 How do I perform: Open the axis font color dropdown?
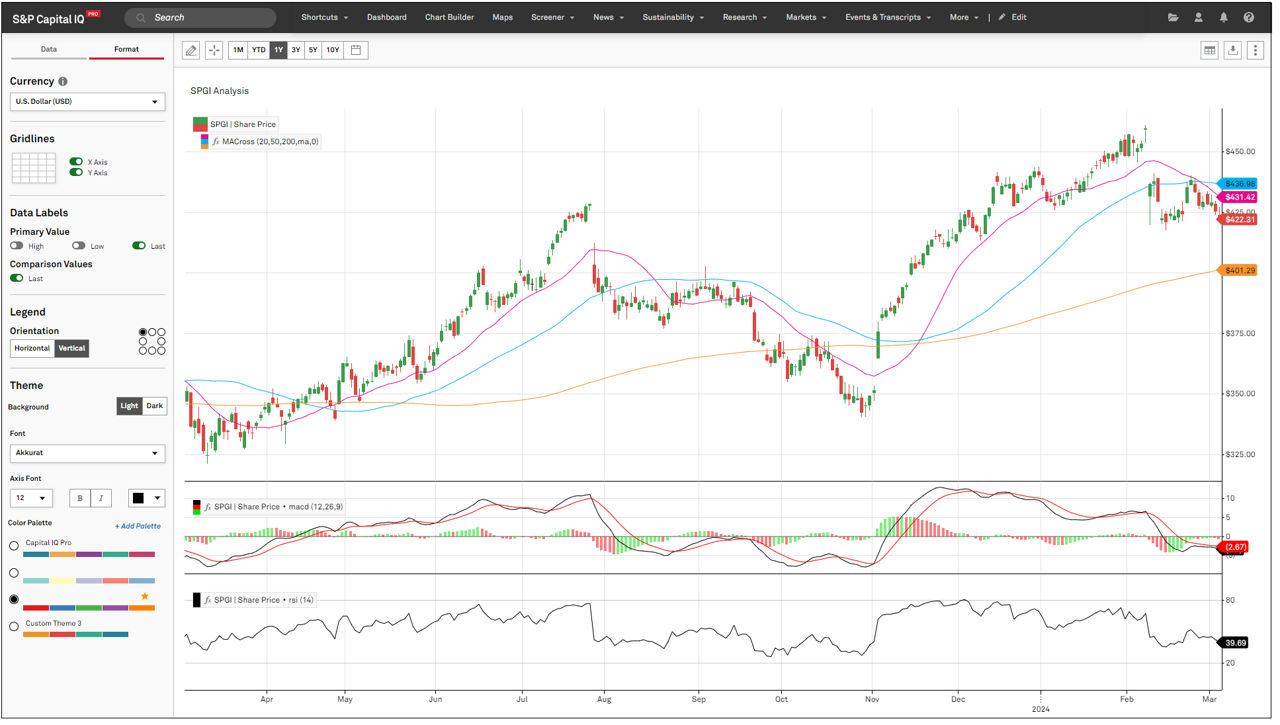click(146, 498)
